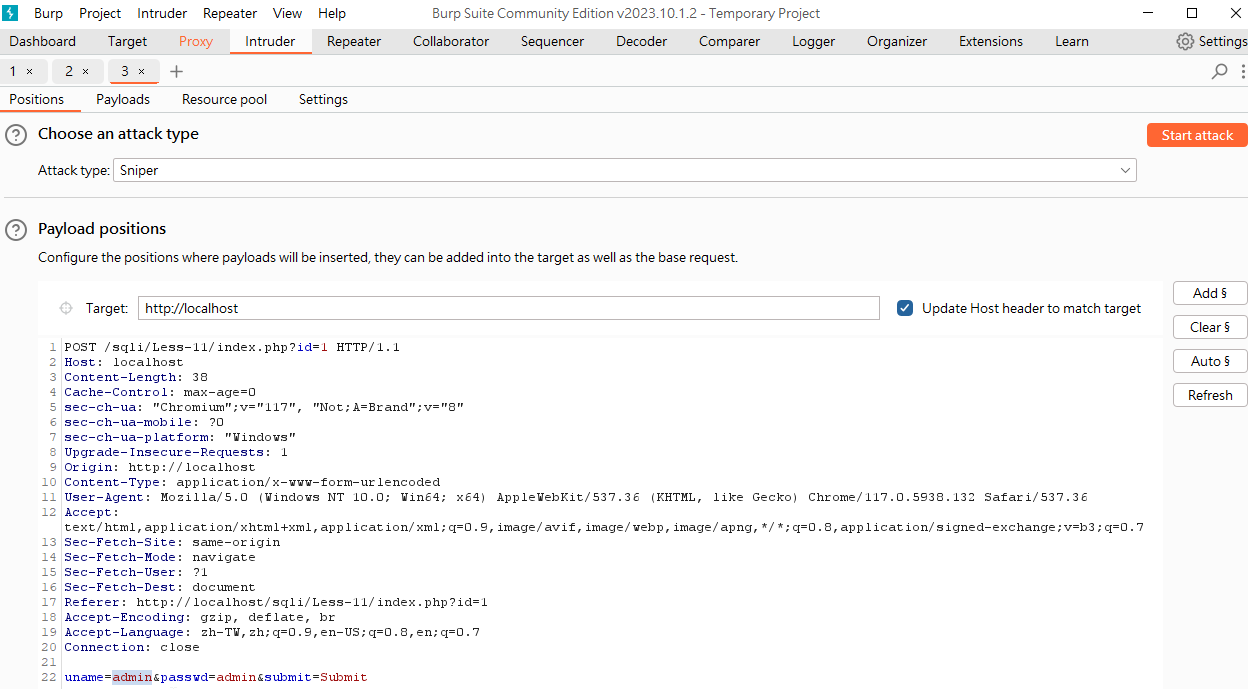Click the Start attack button
Screen dimensions: 1248x689
pos(1197,135)
